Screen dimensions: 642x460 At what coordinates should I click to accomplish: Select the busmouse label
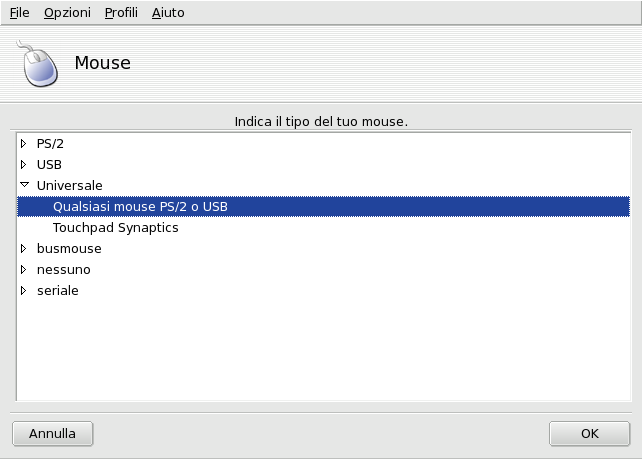pos(69,248)
